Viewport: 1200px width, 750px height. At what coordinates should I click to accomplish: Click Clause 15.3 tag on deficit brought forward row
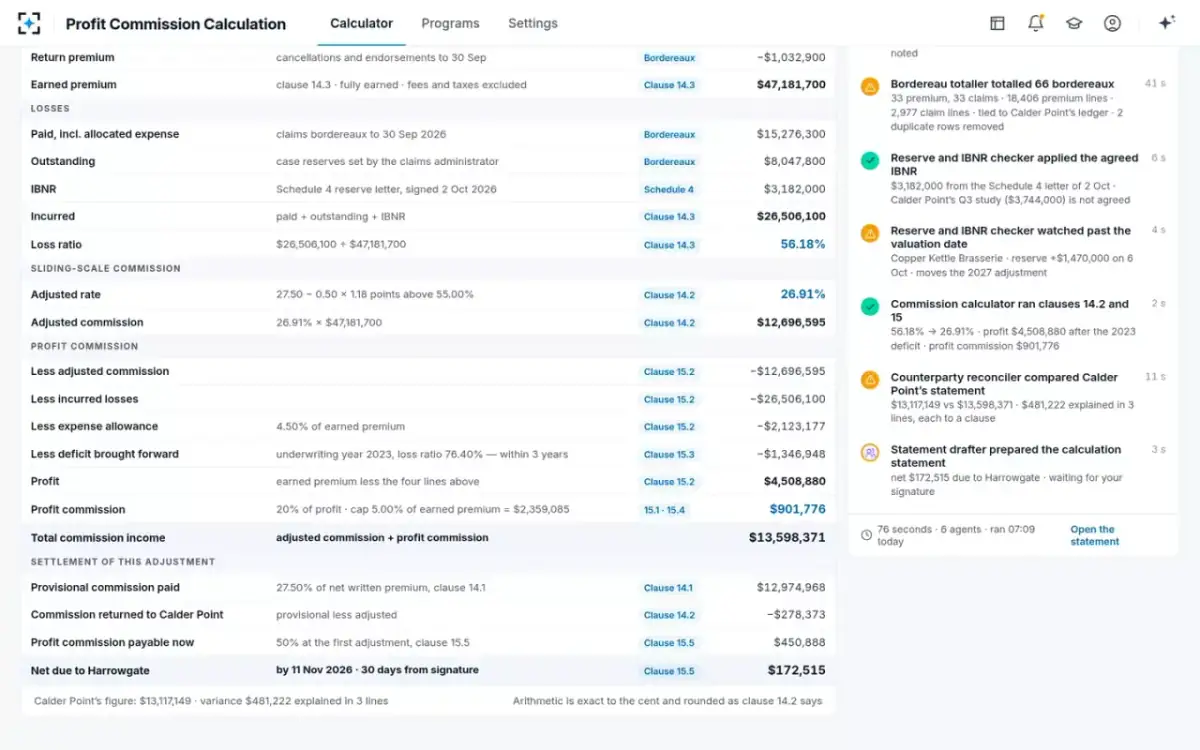pyautogui.click(x=669, y=454)
